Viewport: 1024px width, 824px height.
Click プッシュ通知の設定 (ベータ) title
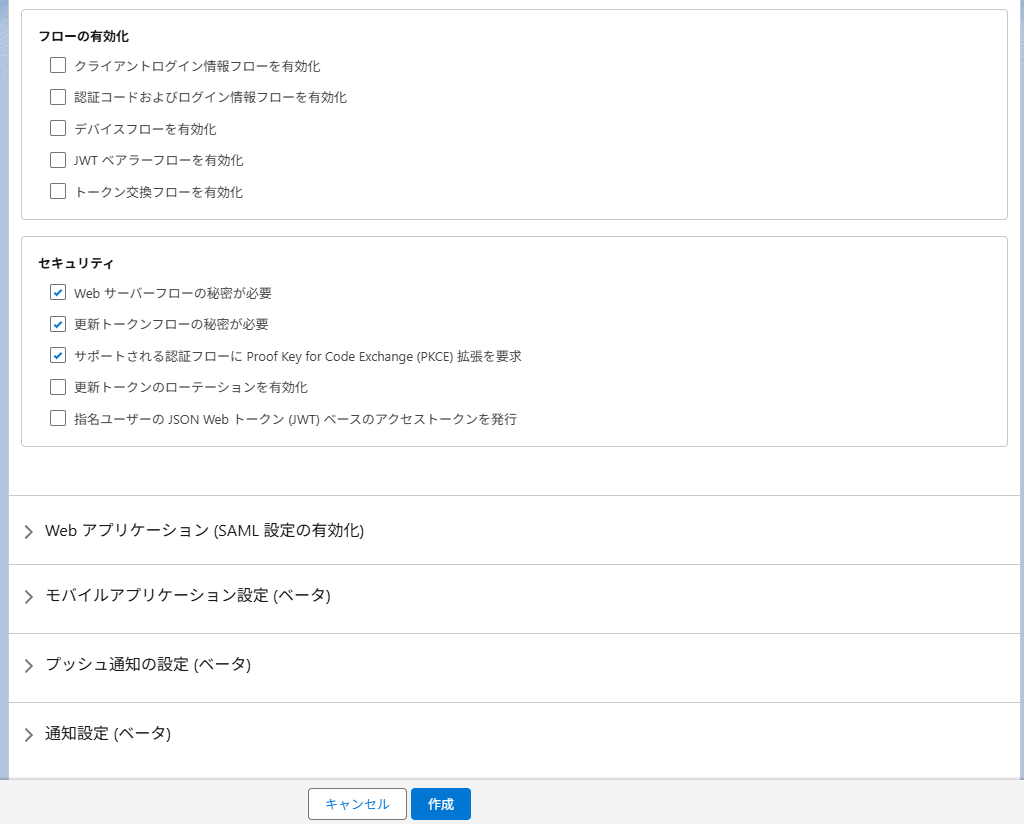(x=148, y=664)
